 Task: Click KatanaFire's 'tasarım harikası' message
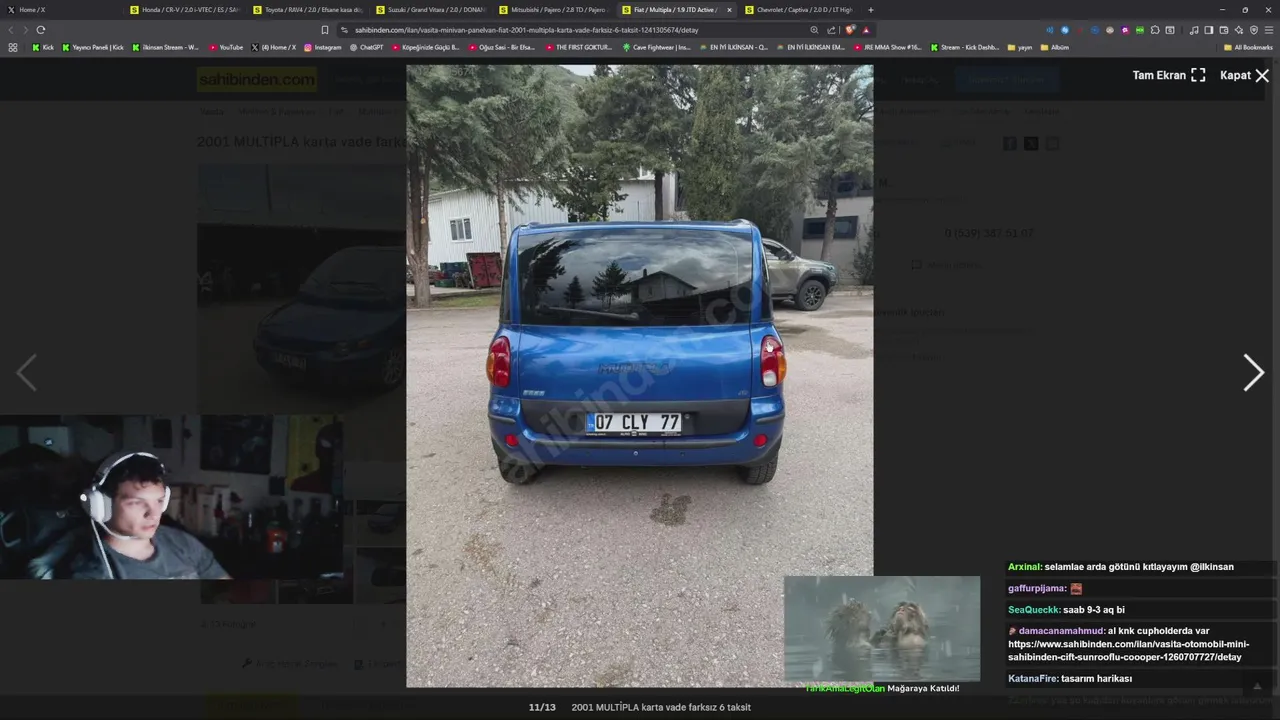[1070, 678]
